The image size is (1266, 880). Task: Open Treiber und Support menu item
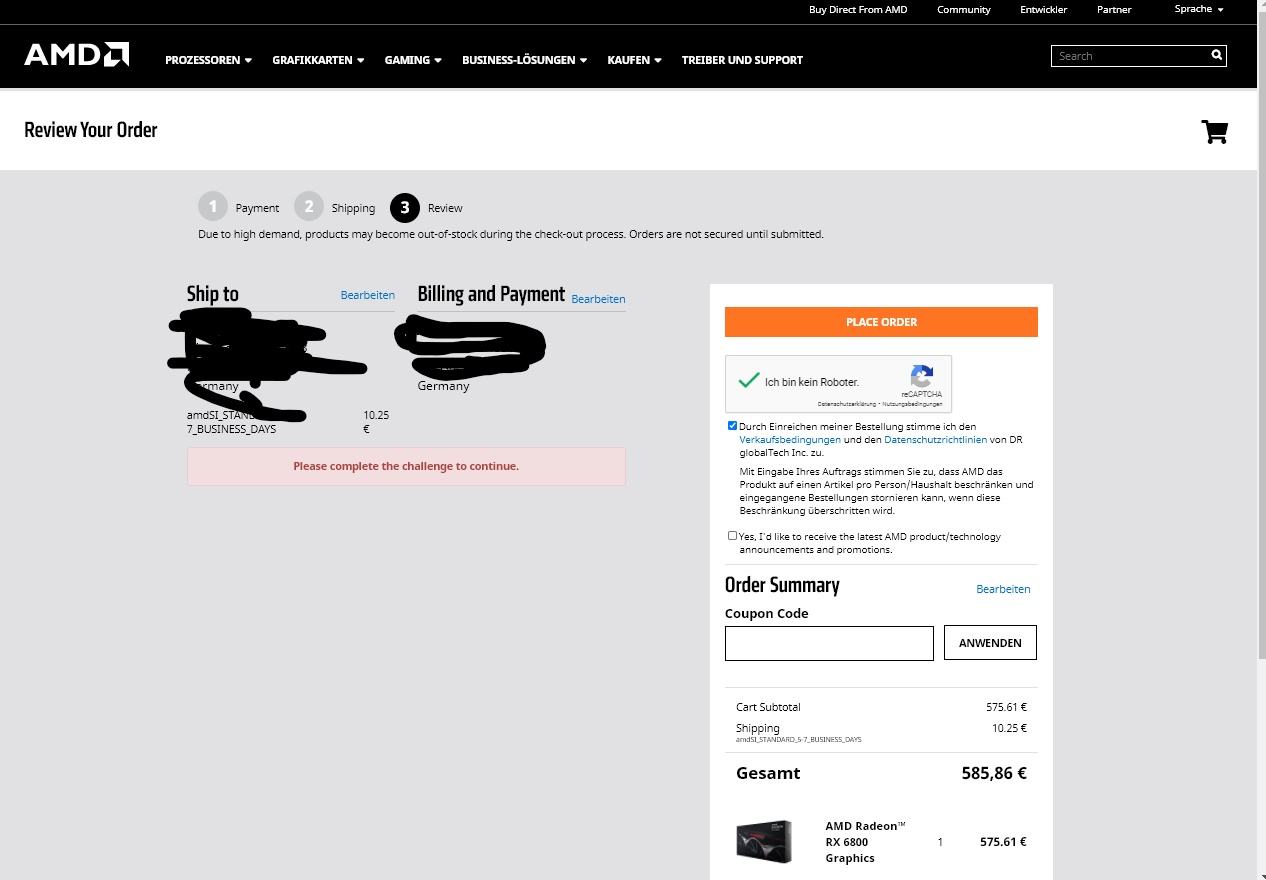pyautogui.click(x=742, y=60)
